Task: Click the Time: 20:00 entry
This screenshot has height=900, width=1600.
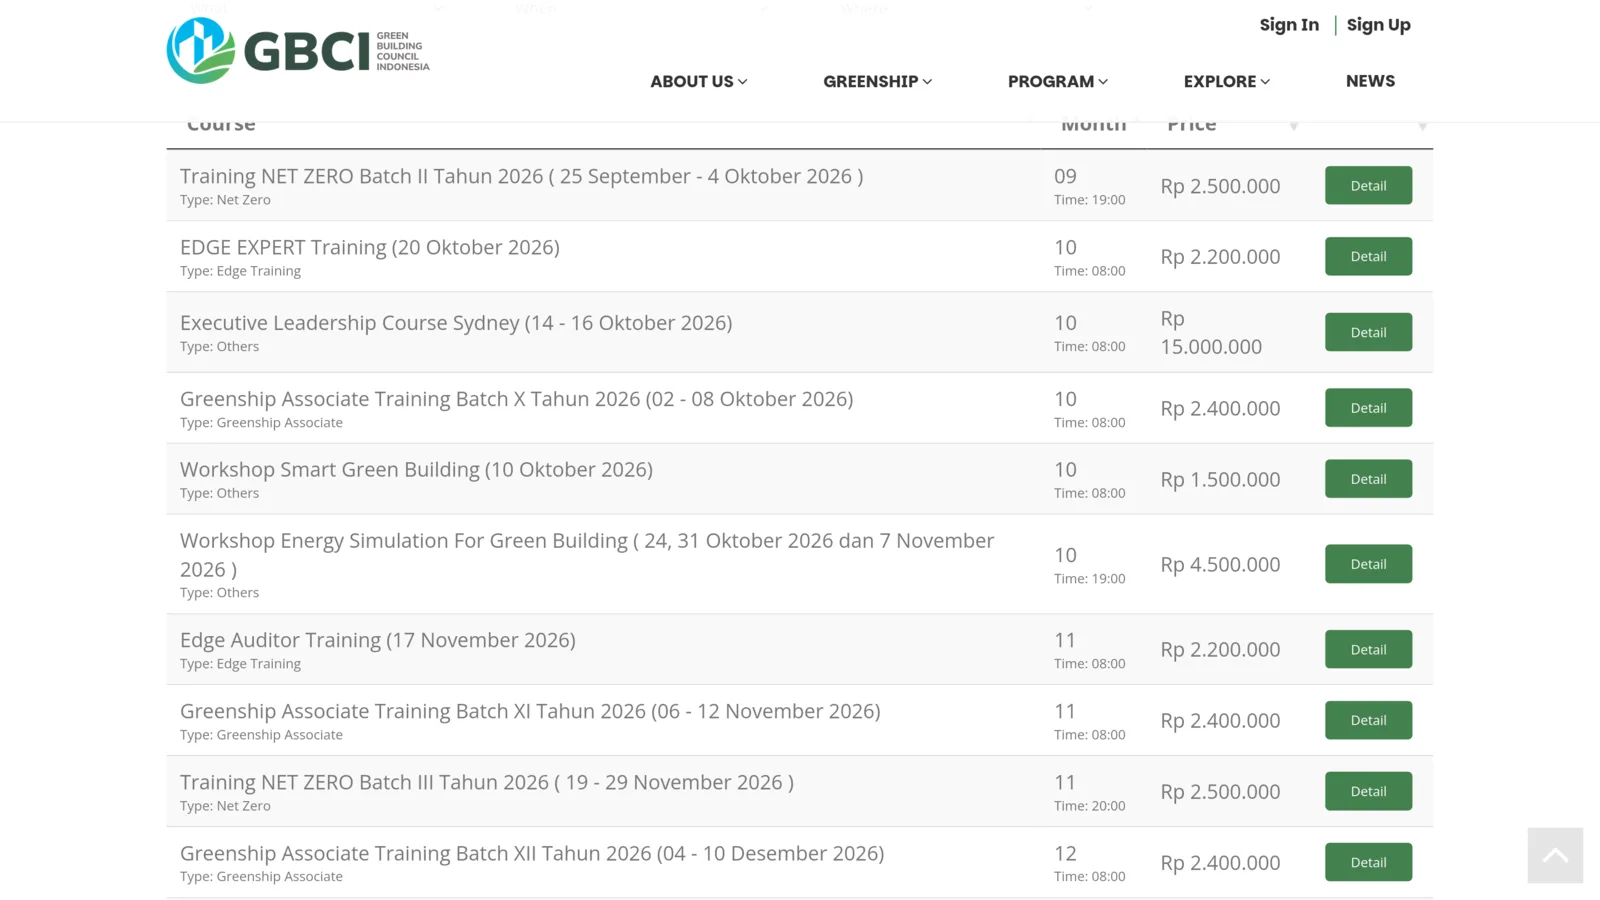Action: click(x=1089, y=806)
